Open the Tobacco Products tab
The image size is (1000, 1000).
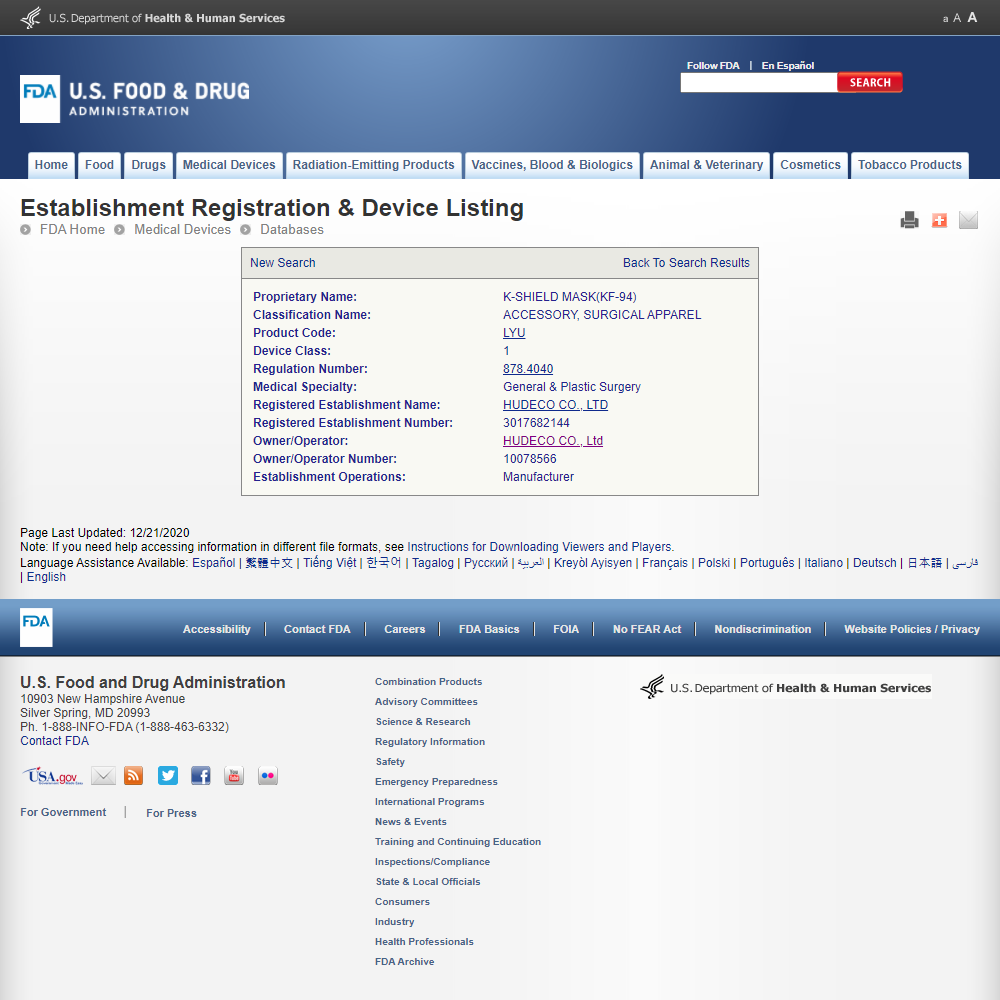[x=910, y=165]
